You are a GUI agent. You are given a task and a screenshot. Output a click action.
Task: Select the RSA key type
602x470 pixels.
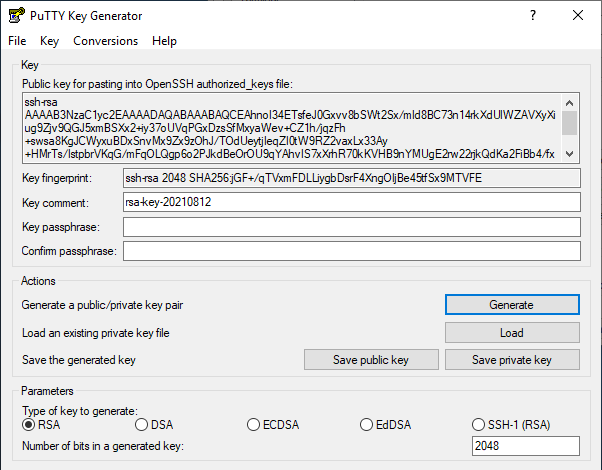coord(41,425)
